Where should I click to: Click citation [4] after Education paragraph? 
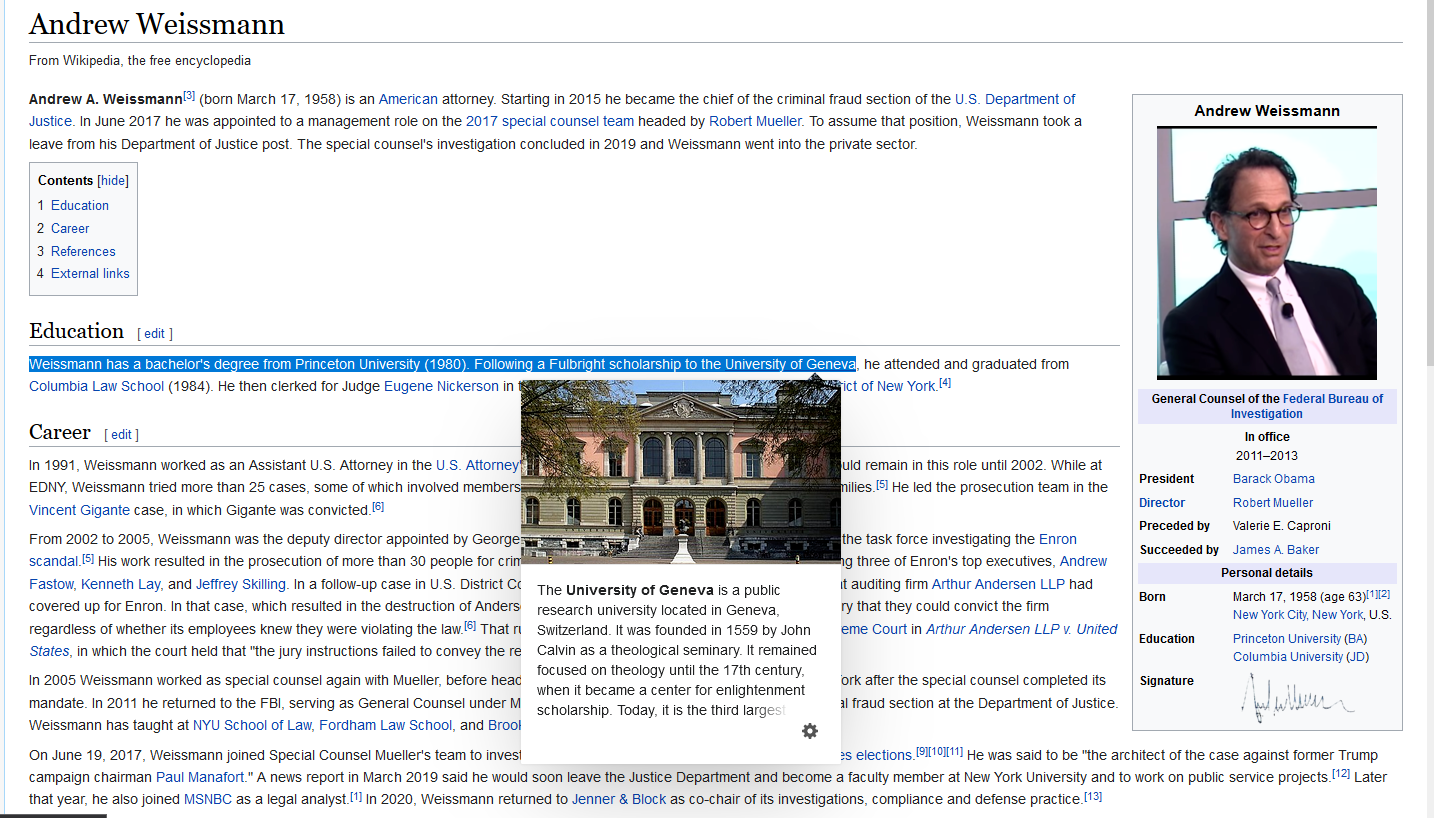tap(945, 382)
